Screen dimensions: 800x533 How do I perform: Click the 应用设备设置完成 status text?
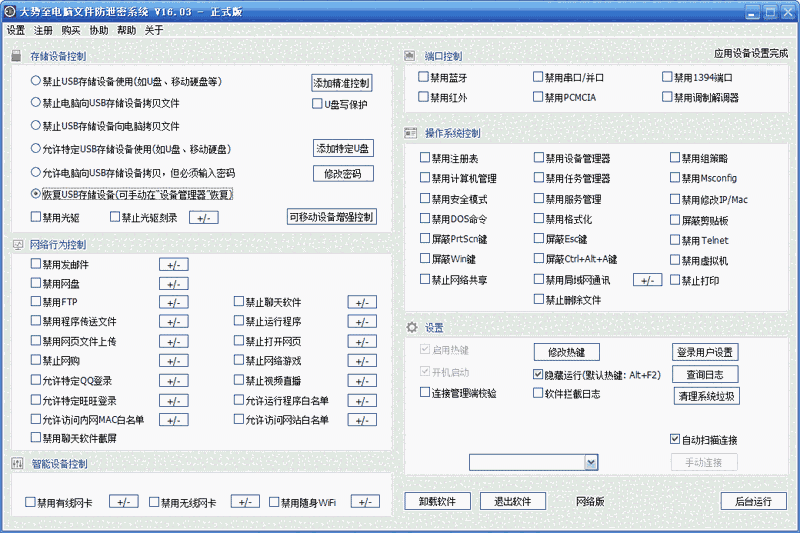(x=751, y=53)
